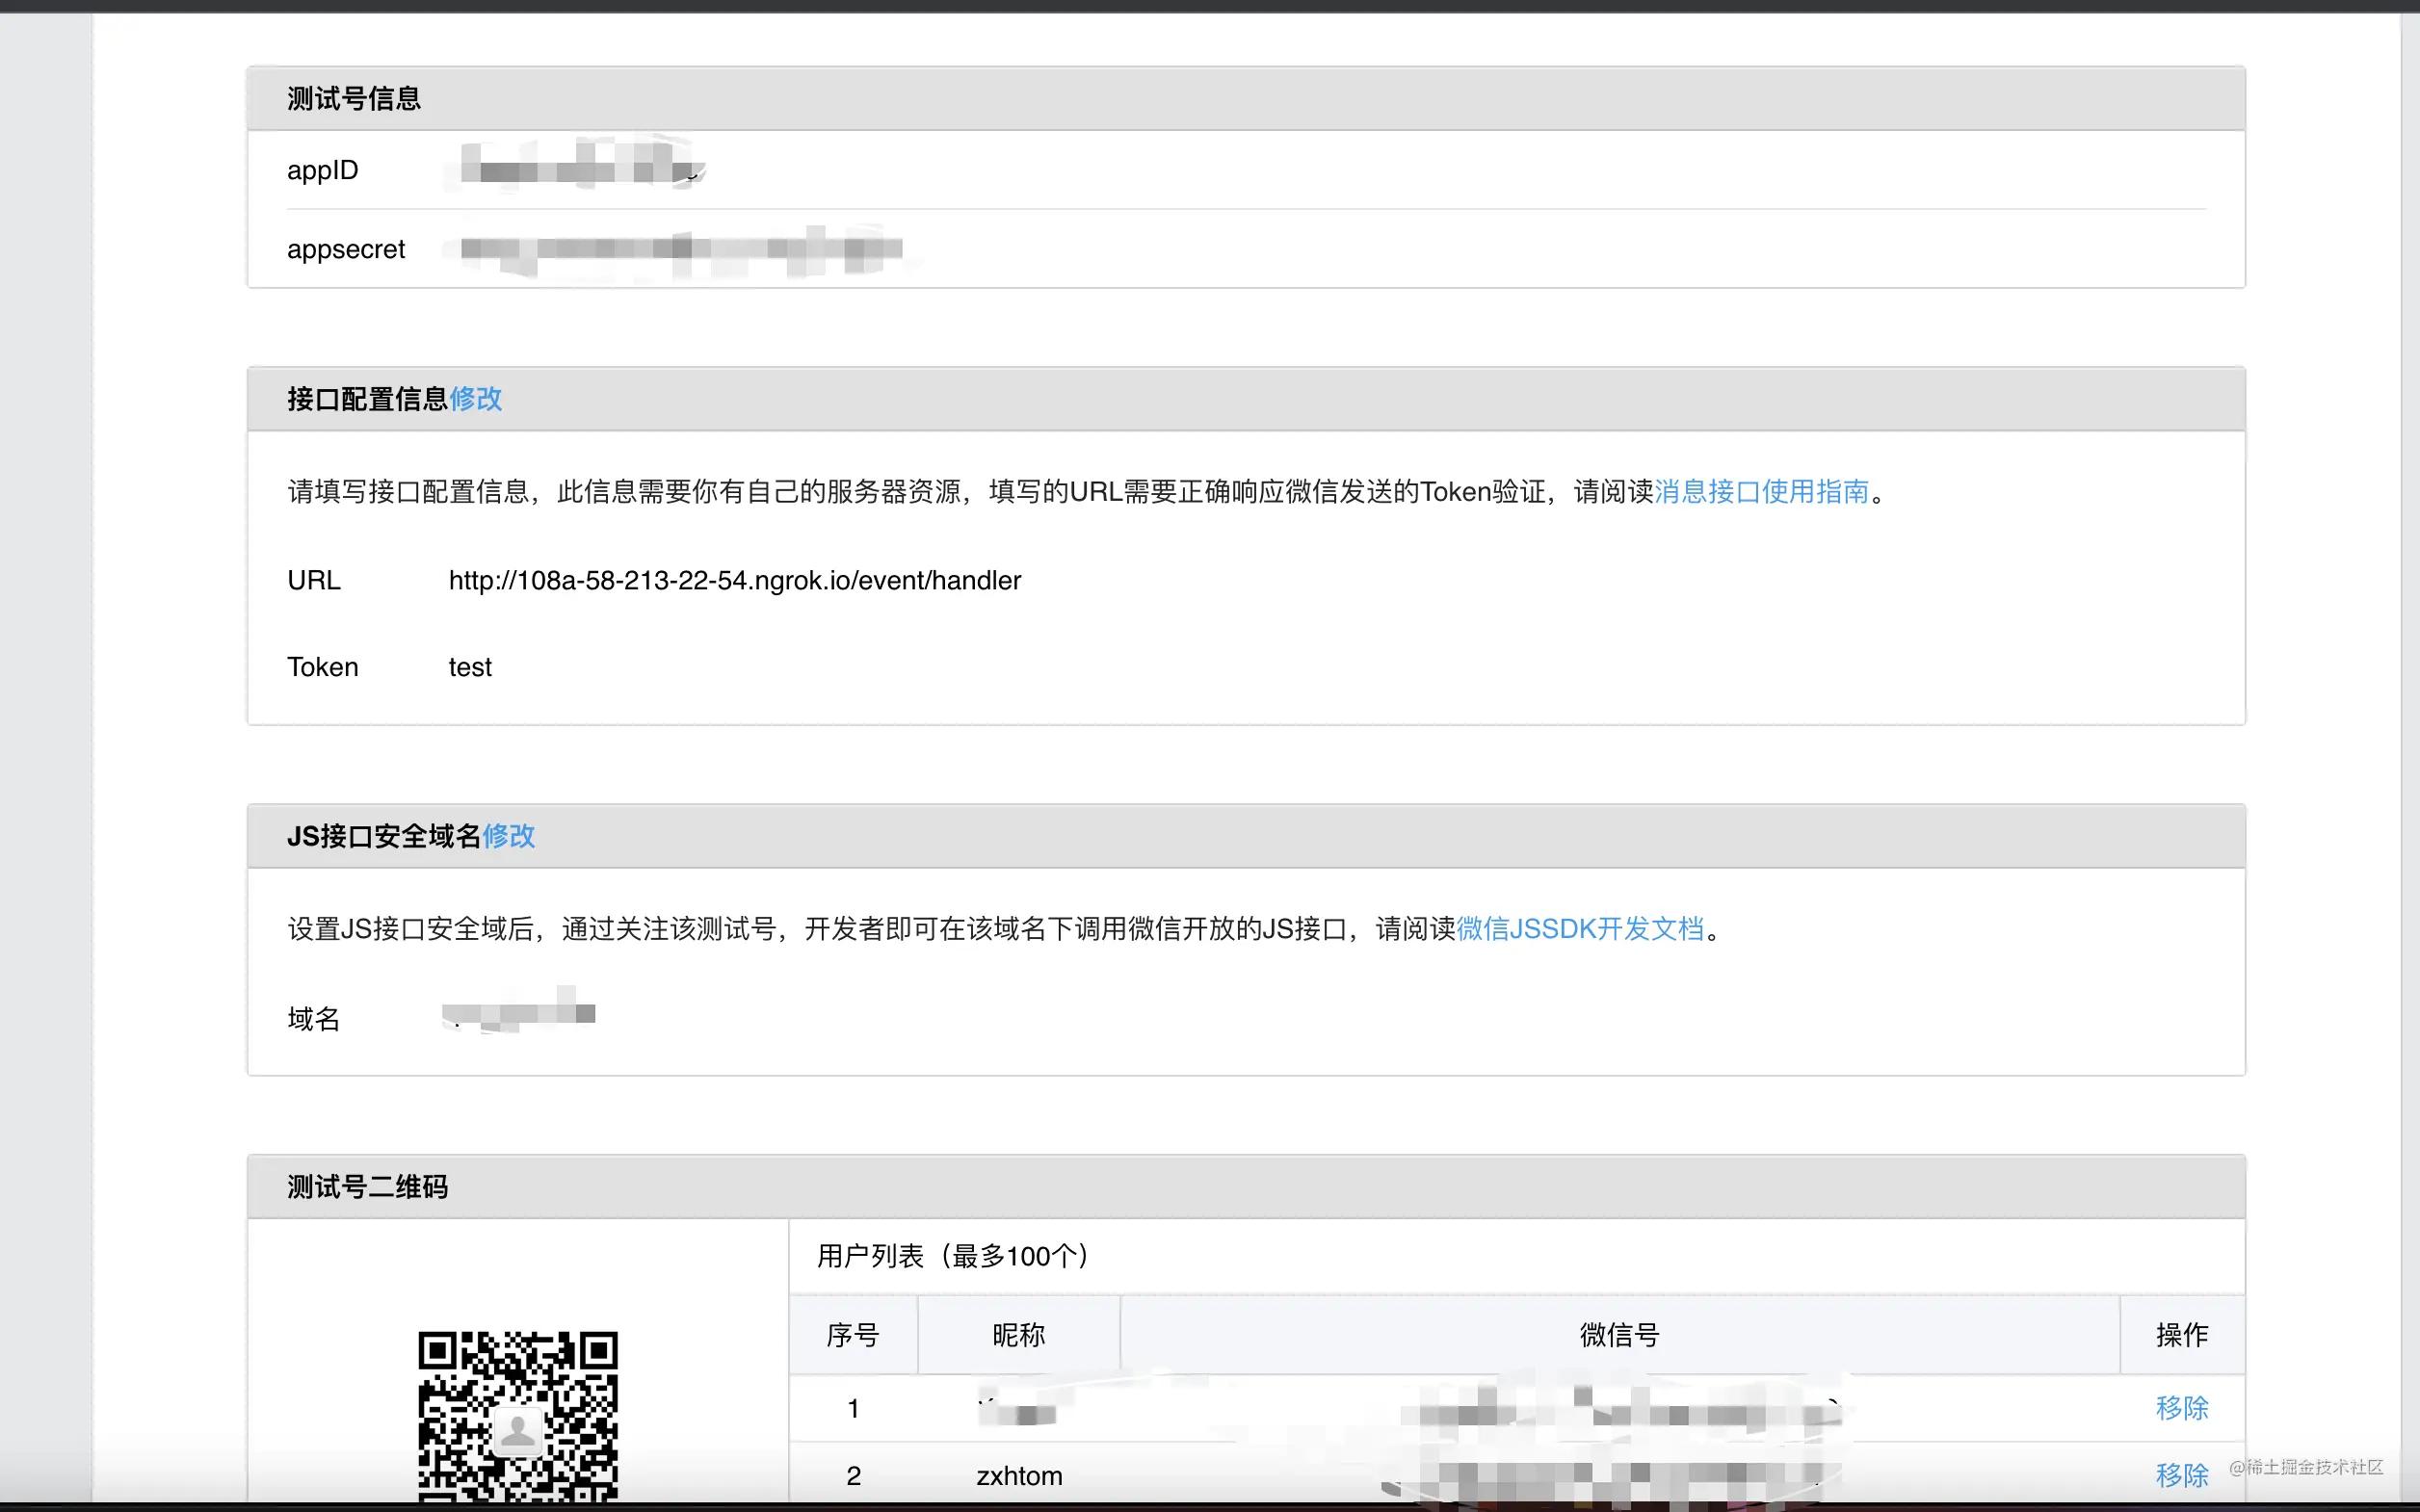This screenshot has width=2420, height=1512.
Task: Click 移除 for user number 1
Action: click(x=2181, y=1408)
